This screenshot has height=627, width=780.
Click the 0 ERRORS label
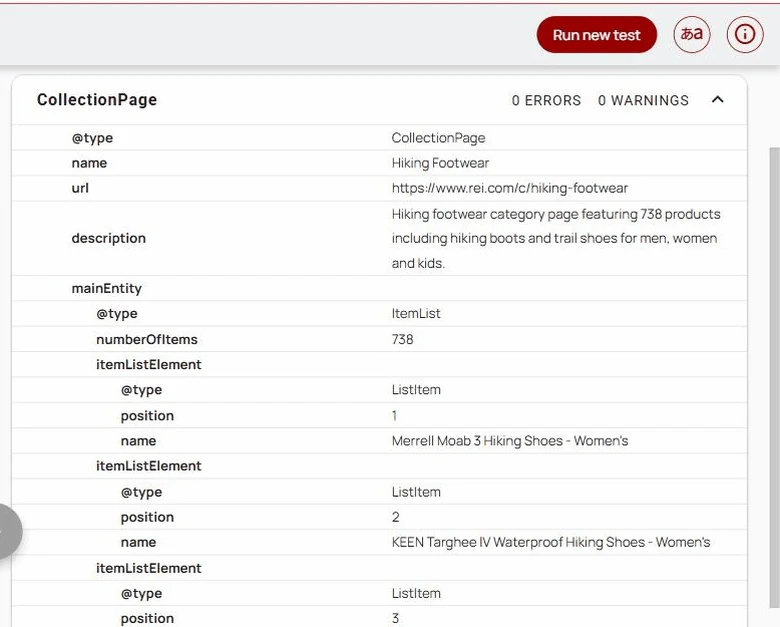click(546, 101)
